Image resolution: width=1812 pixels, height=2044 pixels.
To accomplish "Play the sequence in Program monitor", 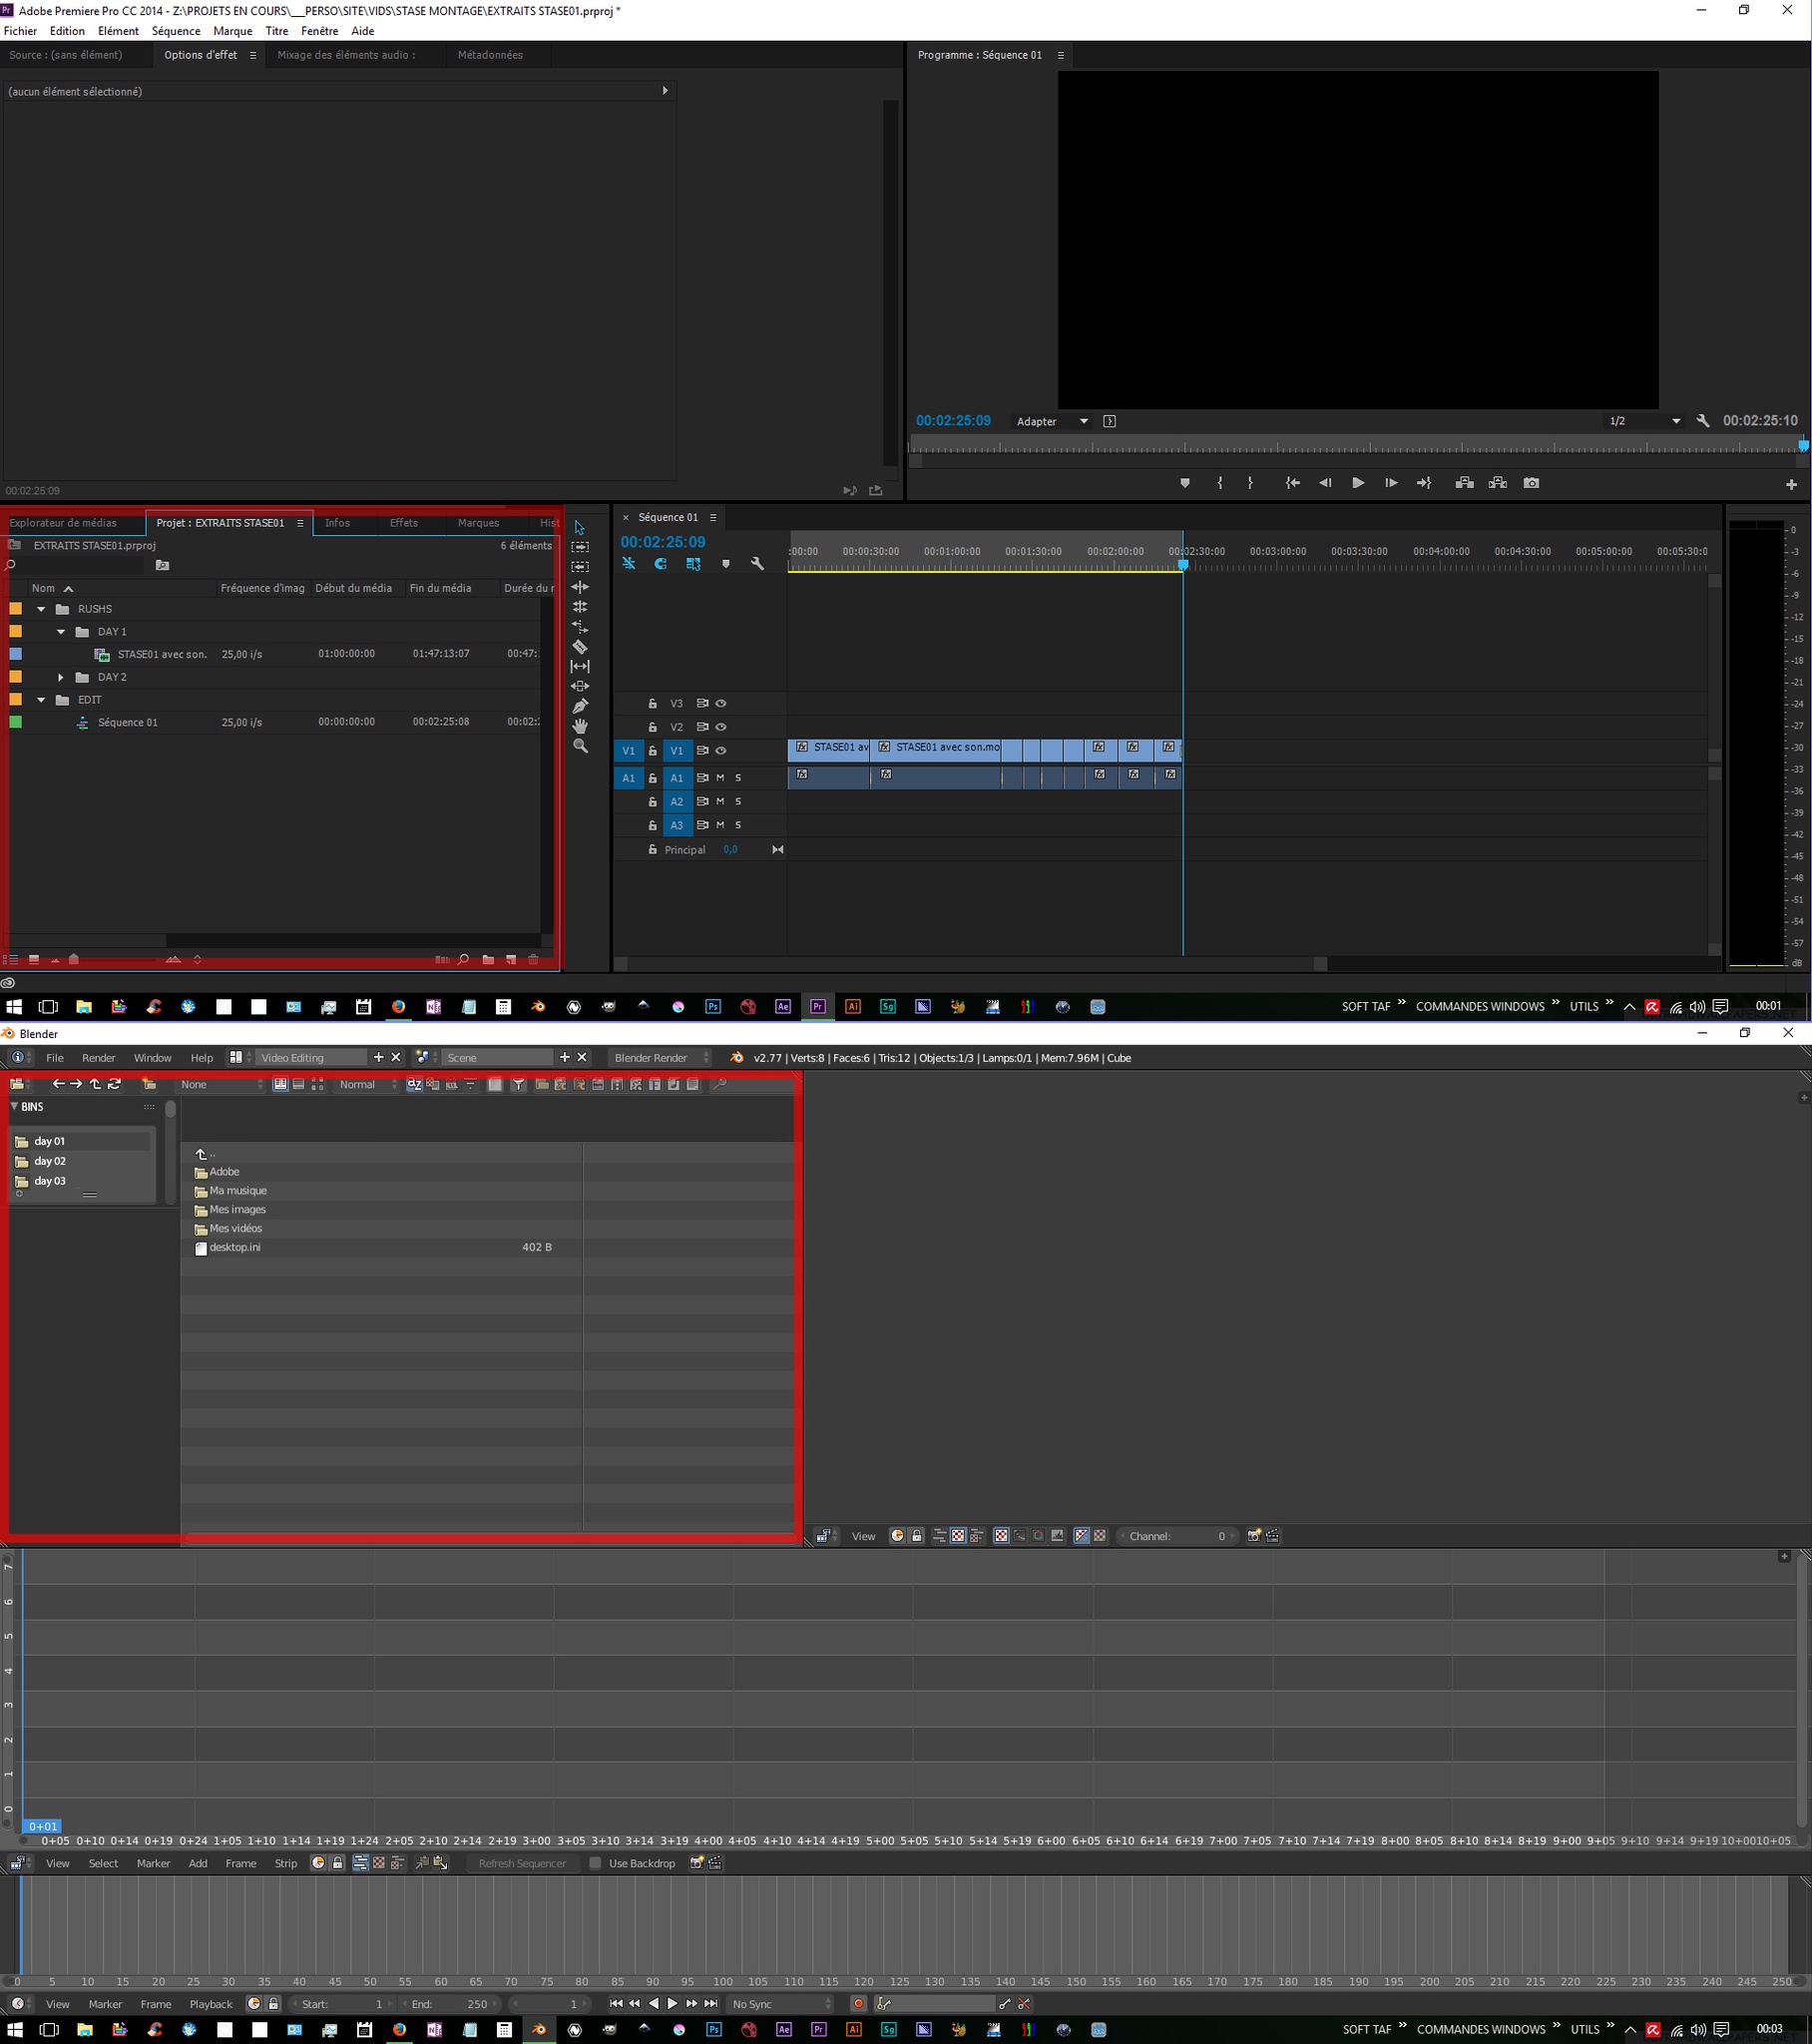I will (x=1358, y=483).
